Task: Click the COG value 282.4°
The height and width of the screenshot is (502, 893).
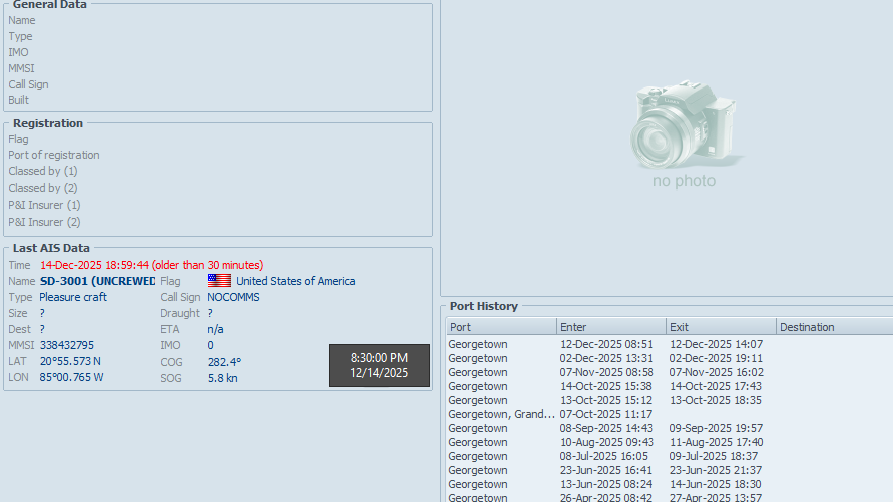Action: pyautogui.click(x=224, y=362)
